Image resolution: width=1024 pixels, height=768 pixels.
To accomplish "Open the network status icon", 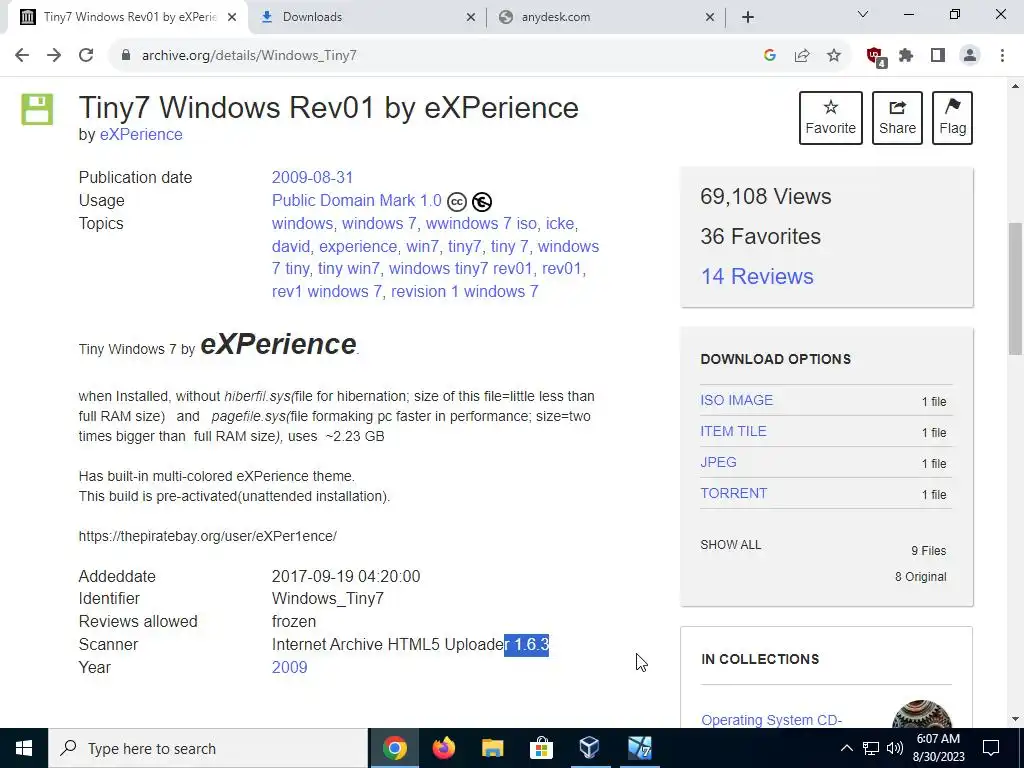I will tap(871, 748).
